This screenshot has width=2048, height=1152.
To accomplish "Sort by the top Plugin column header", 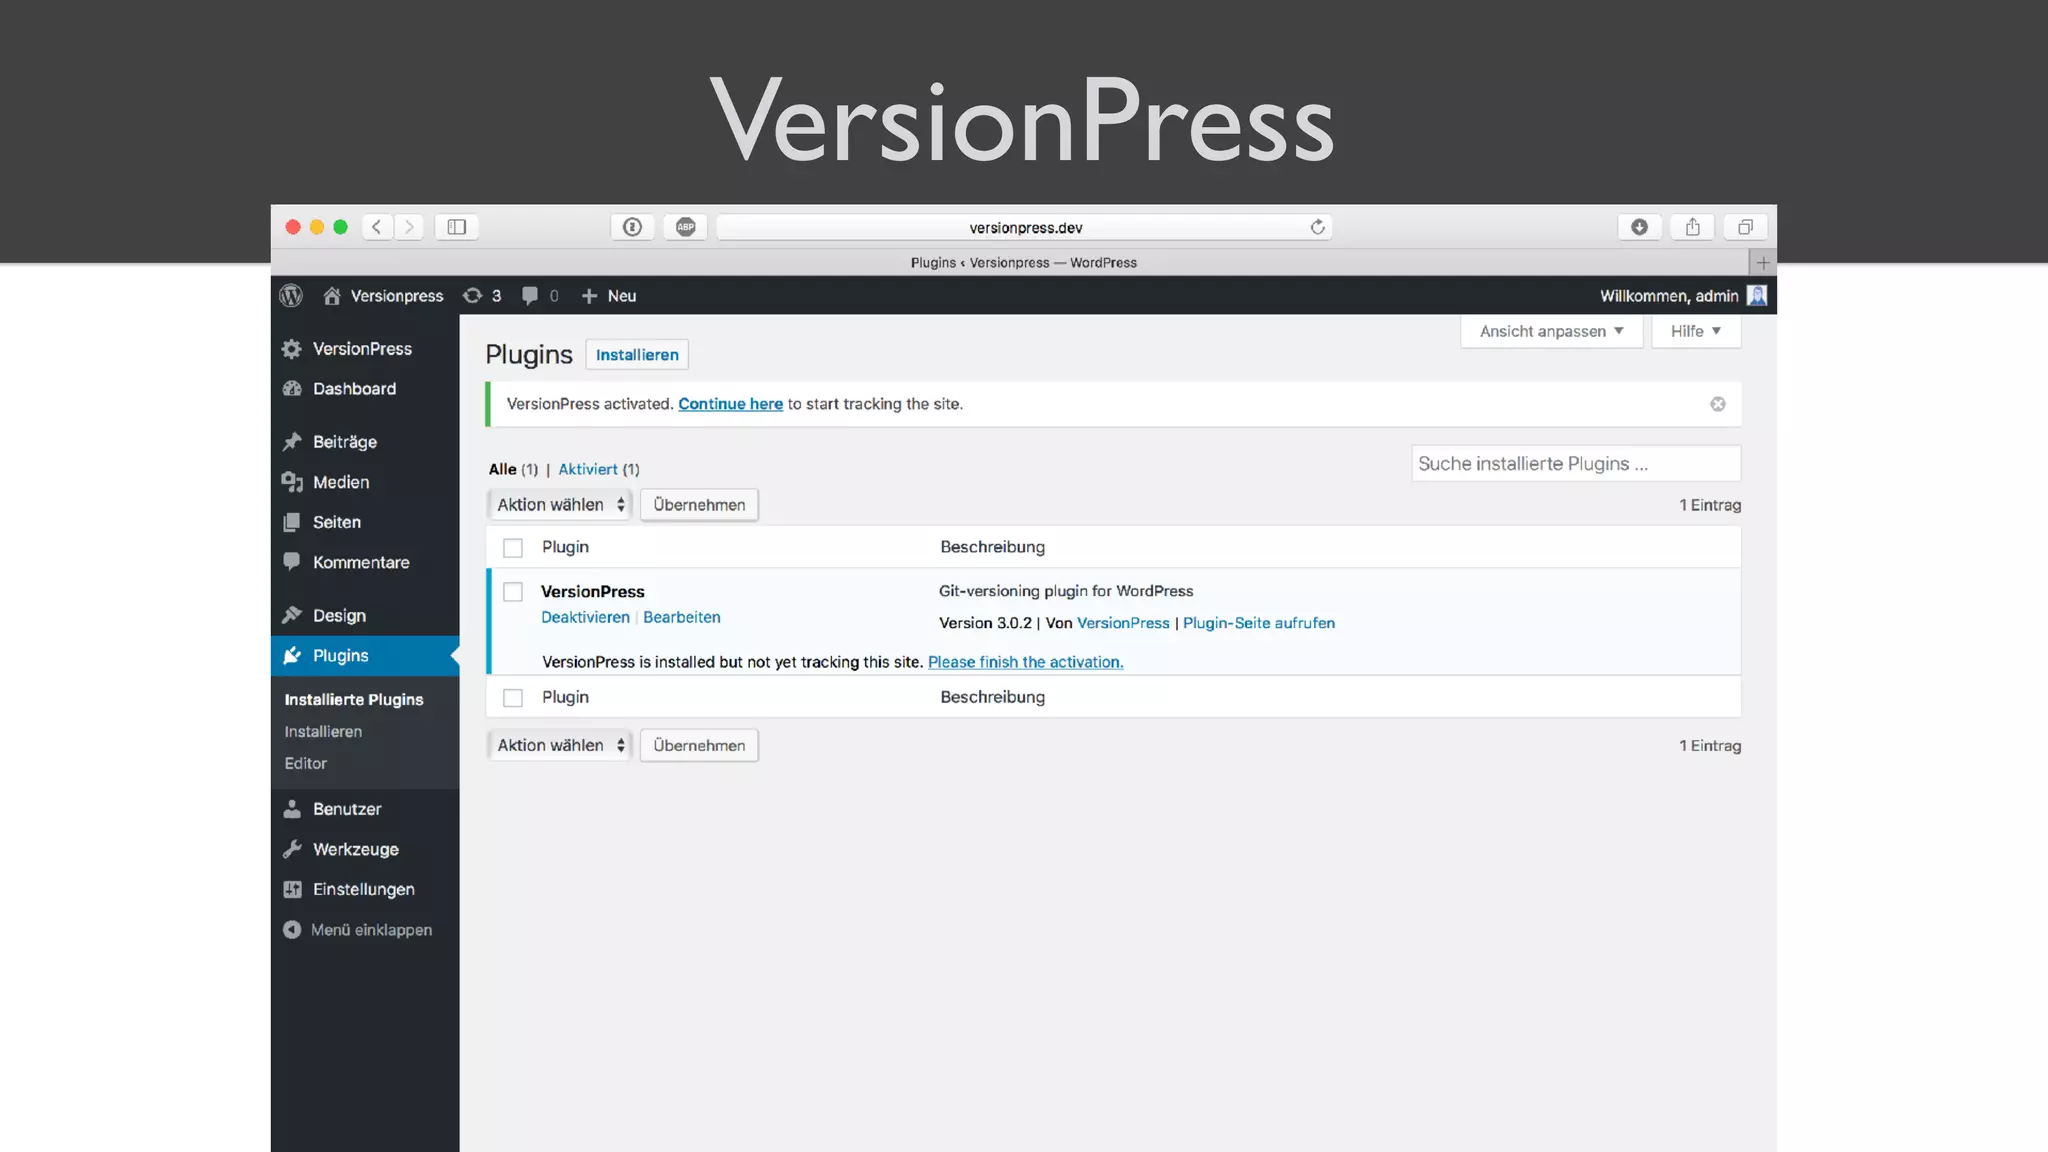I will coord(565,547).
